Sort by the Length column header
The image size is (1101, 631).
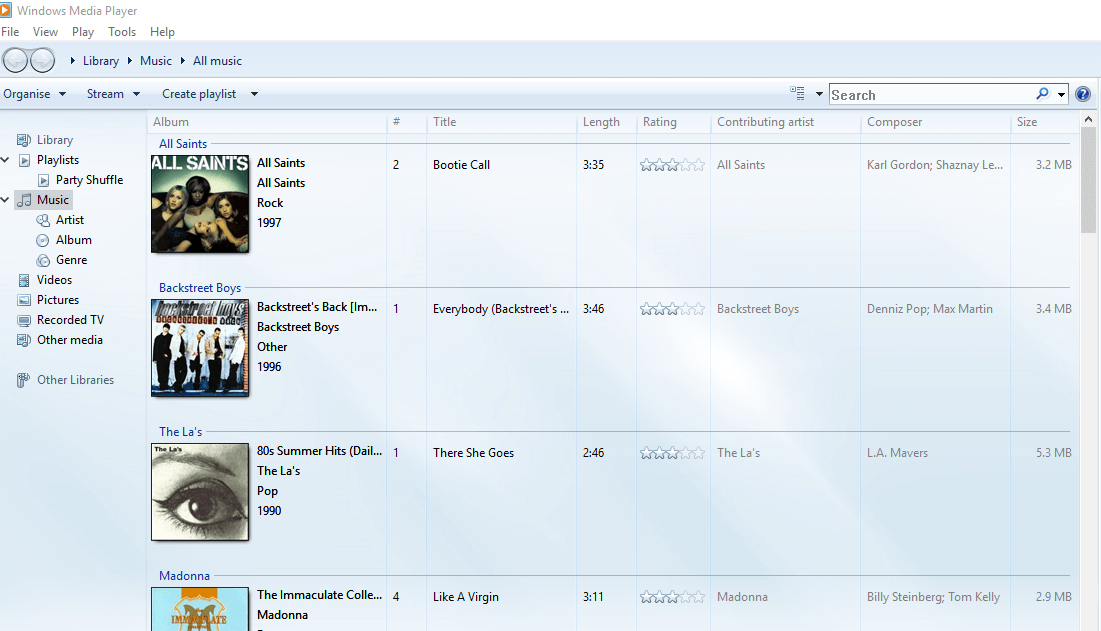[607, 122]
